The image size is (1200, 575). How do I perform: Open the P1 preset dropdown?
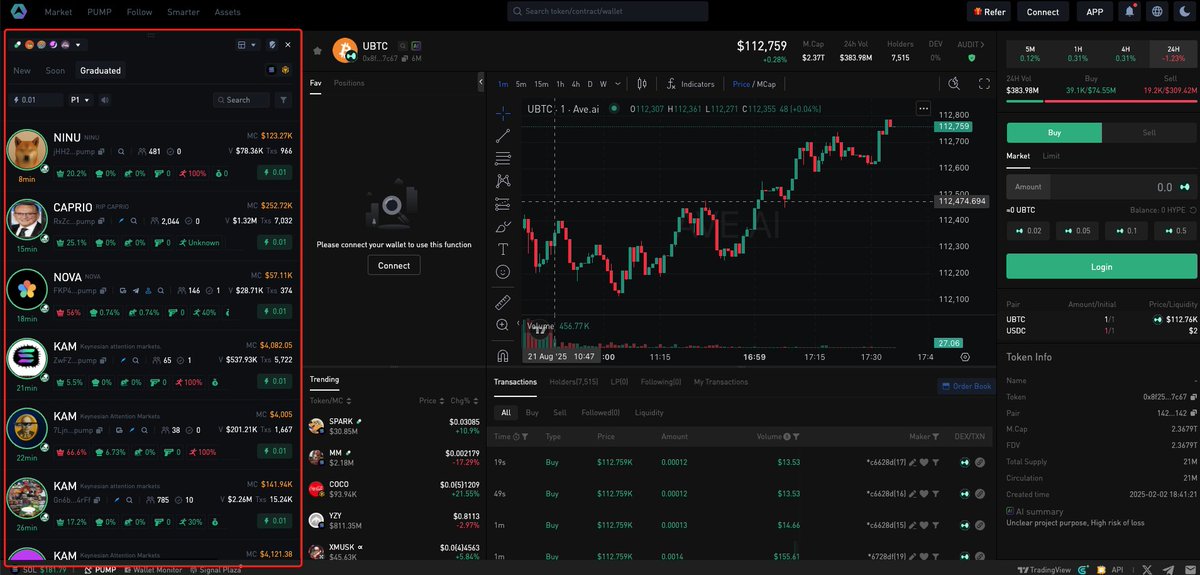tap(80, 100)
